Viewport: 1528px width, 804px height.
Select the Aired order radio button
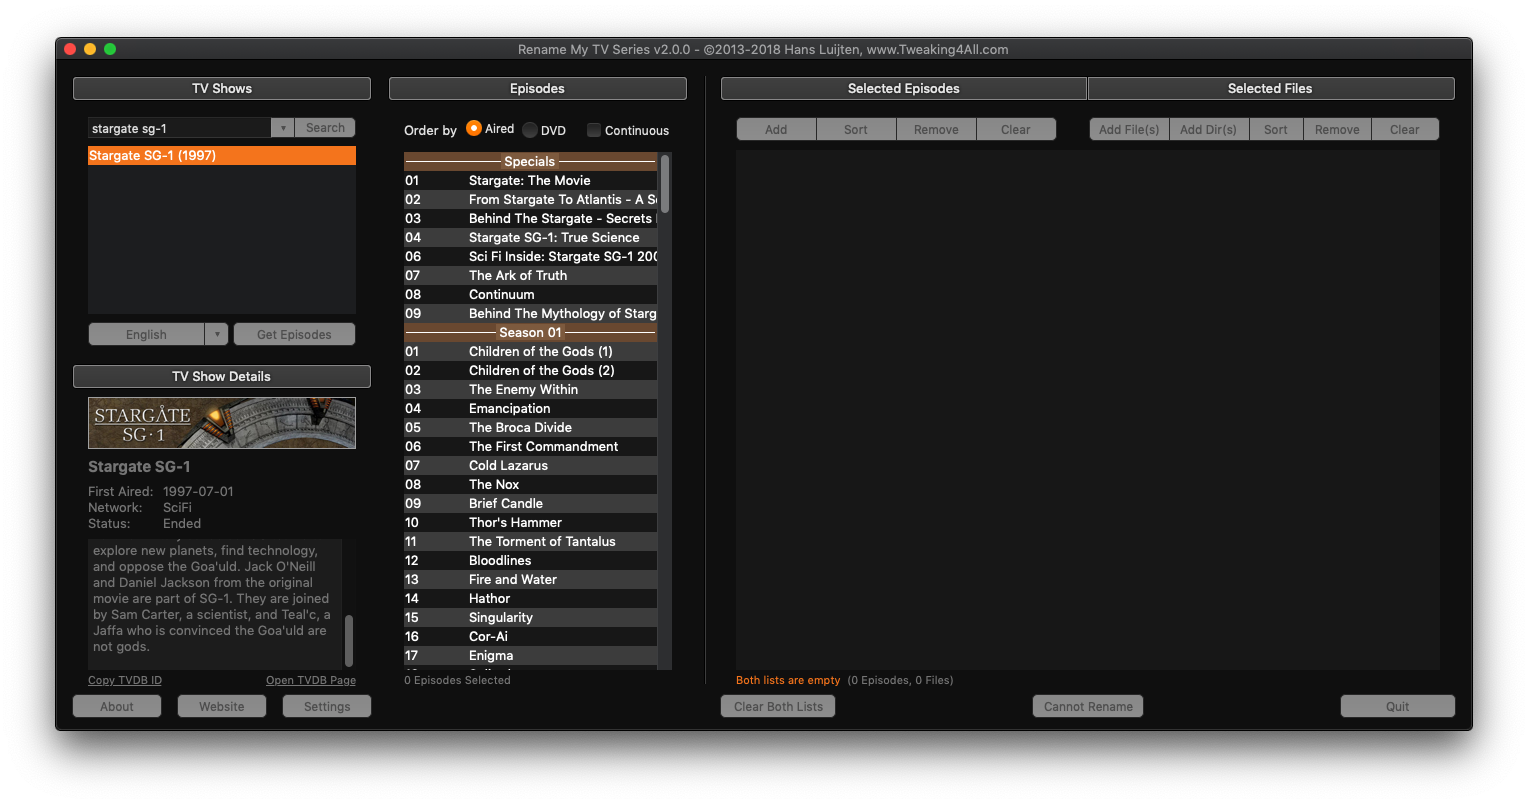click(x=474, y=129)
